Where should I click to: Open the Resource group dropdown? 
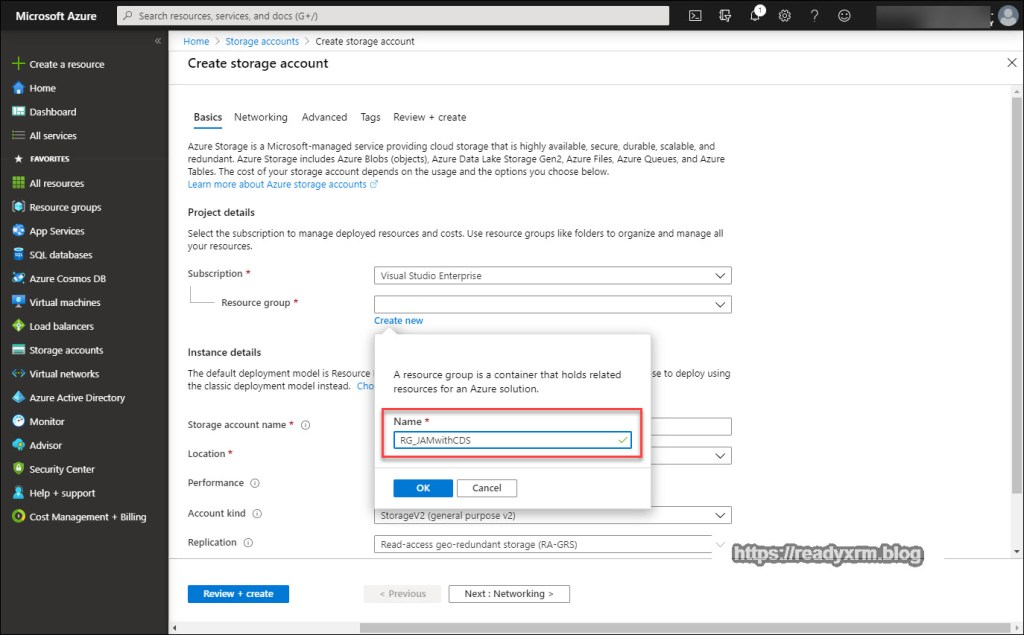tap(552, 304)
